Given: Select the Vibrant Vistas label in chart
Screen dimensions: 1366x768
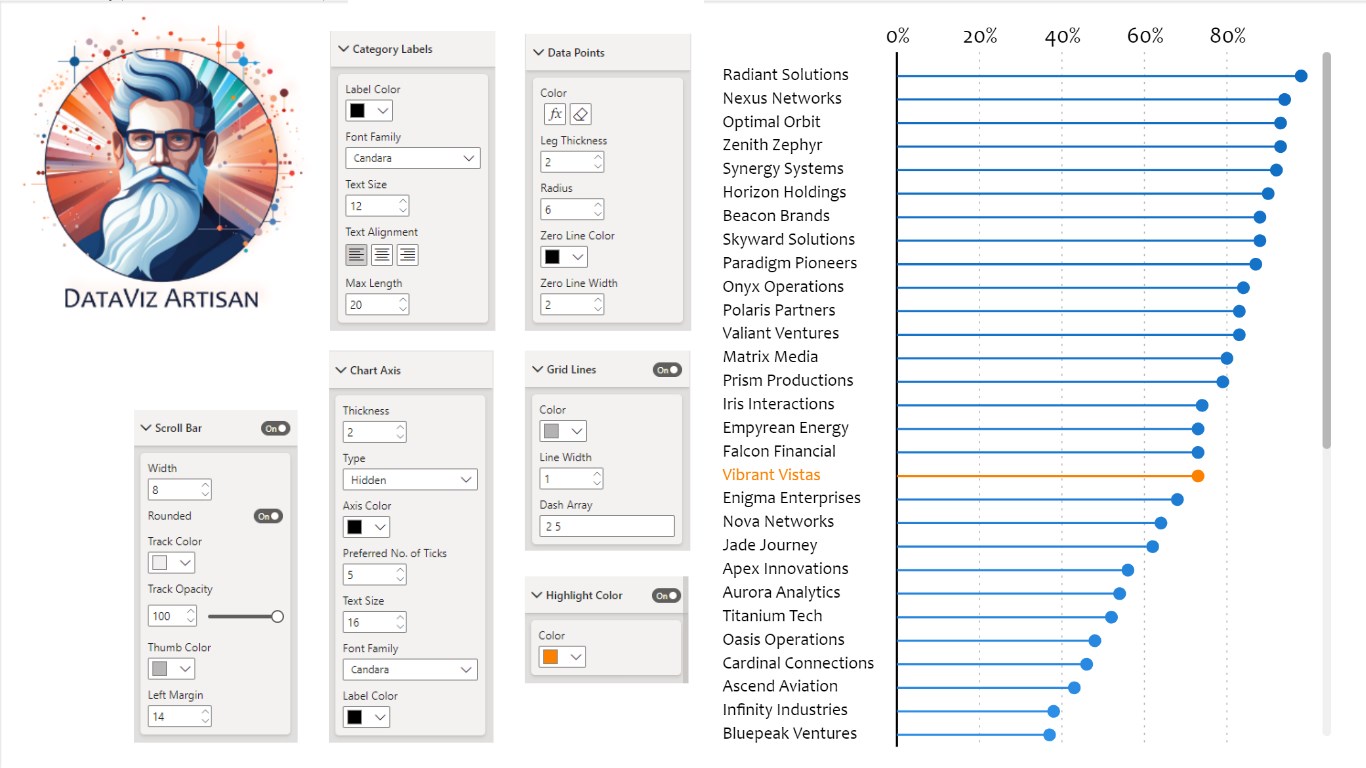Looking at the screenshot, I should click(x=771, y=475).
